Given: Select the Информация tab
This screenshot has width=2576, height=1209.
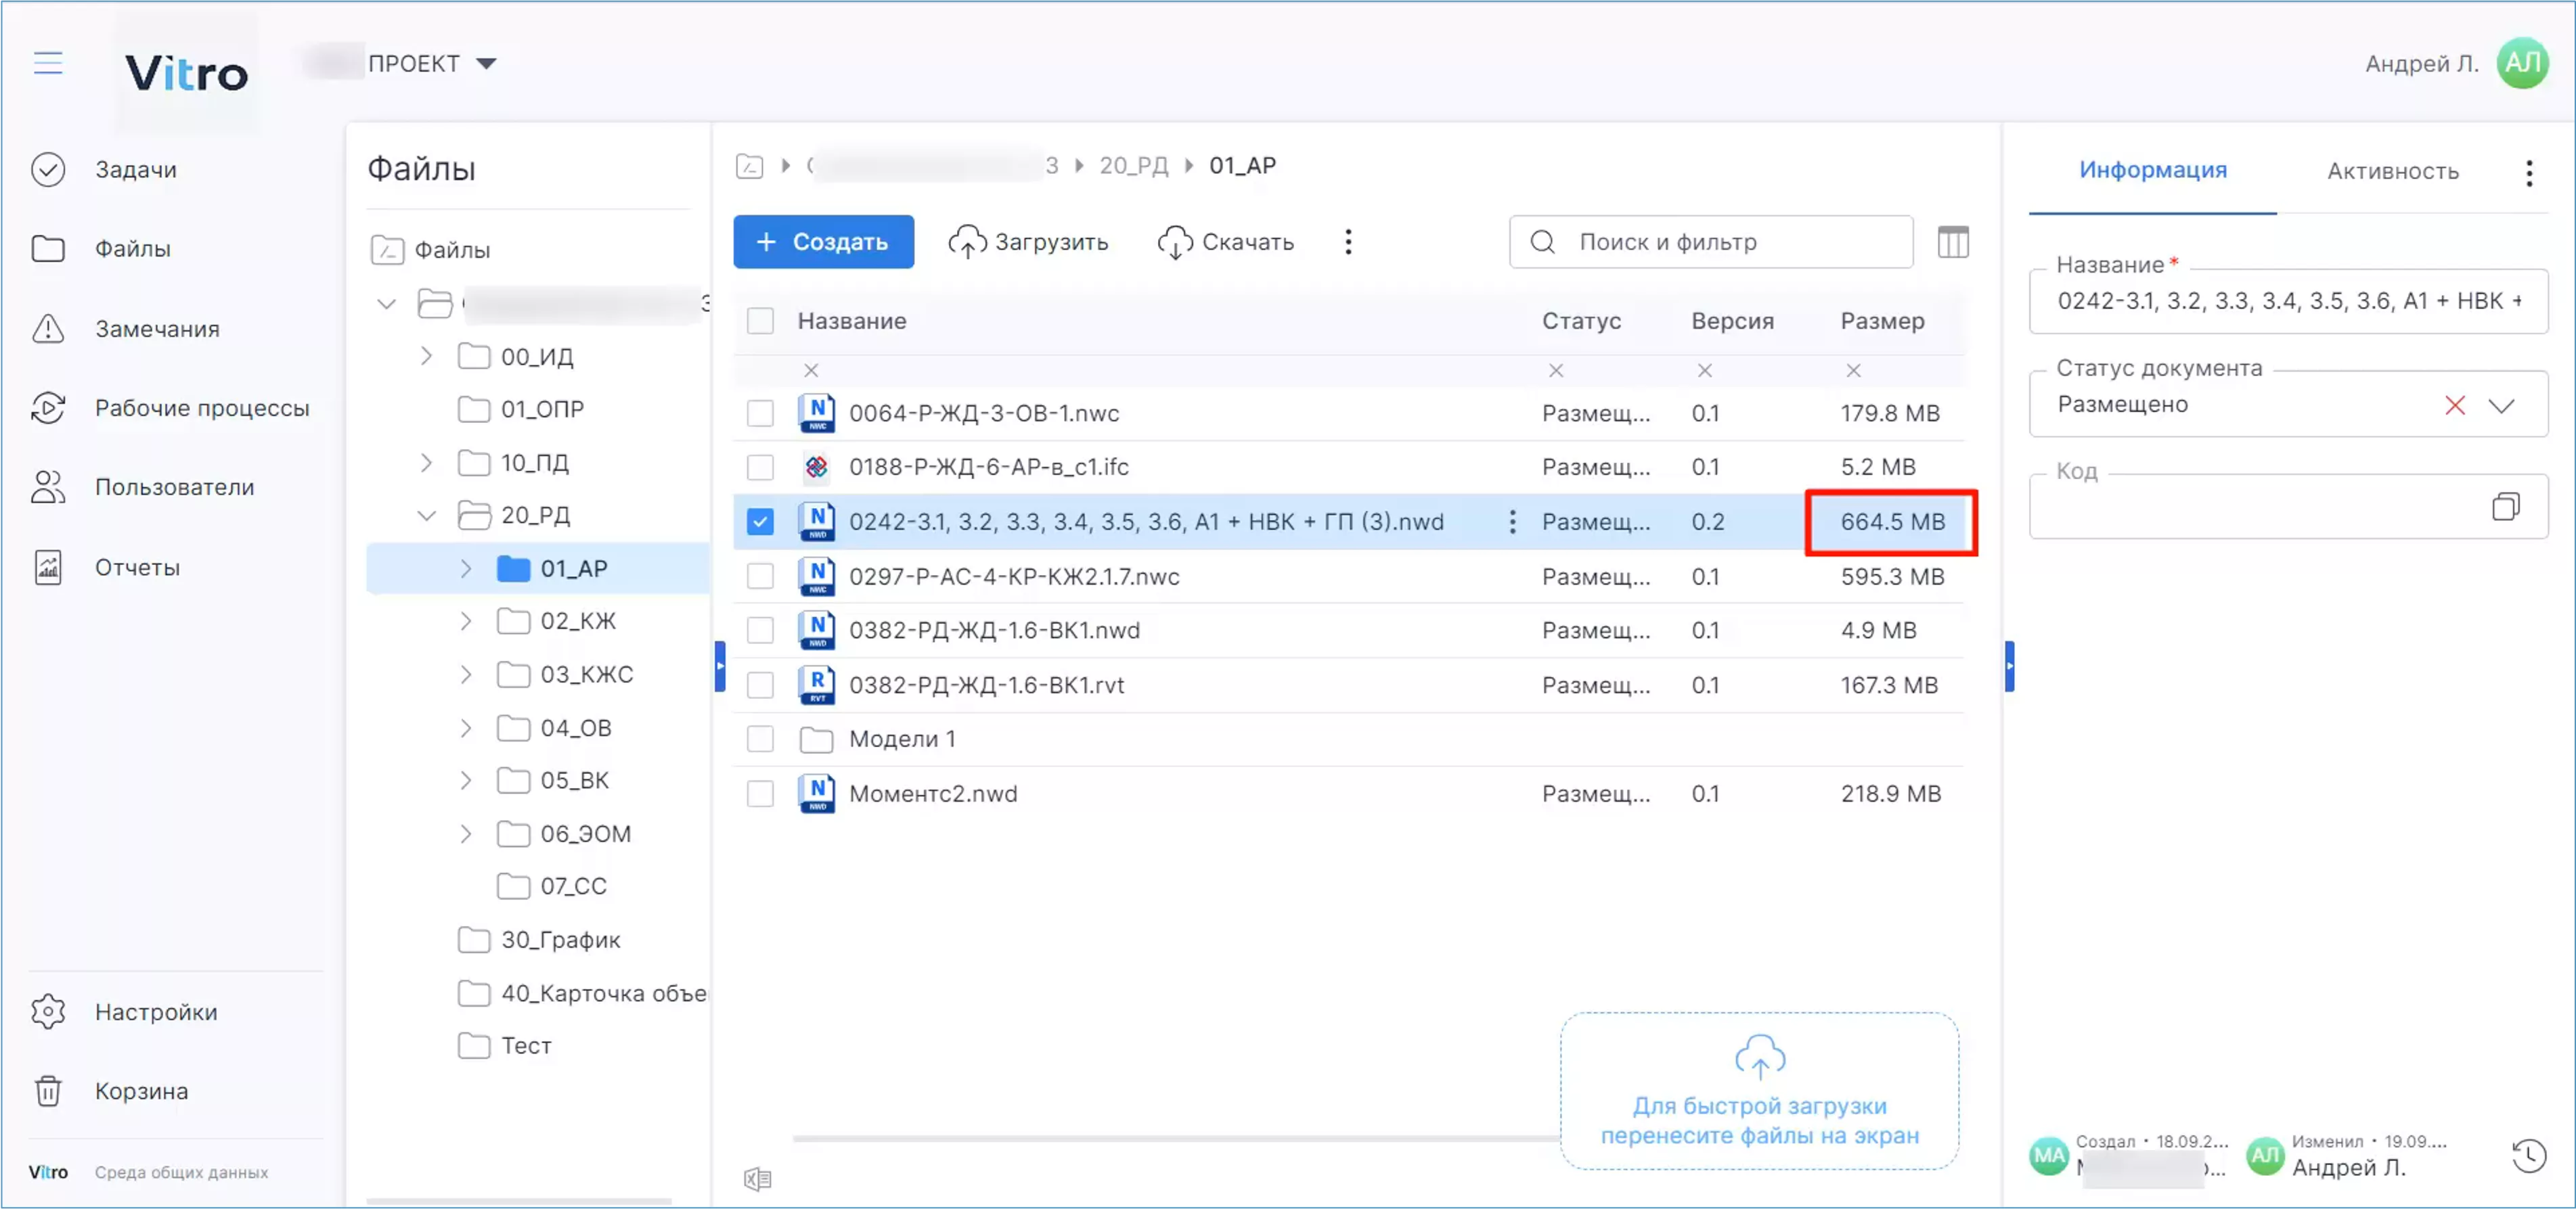Looking at the screenshot, I should point(2152,170).
